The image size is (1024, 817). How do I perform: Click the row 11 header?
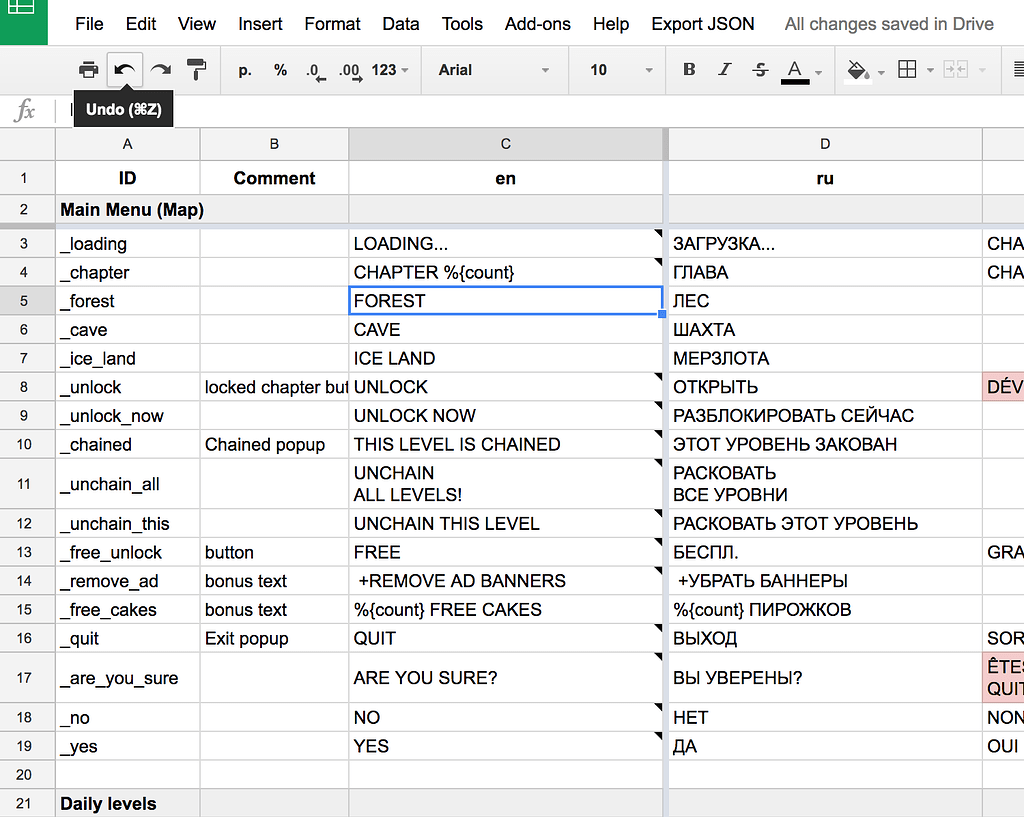pyautogui.click(x=25, y=484)
